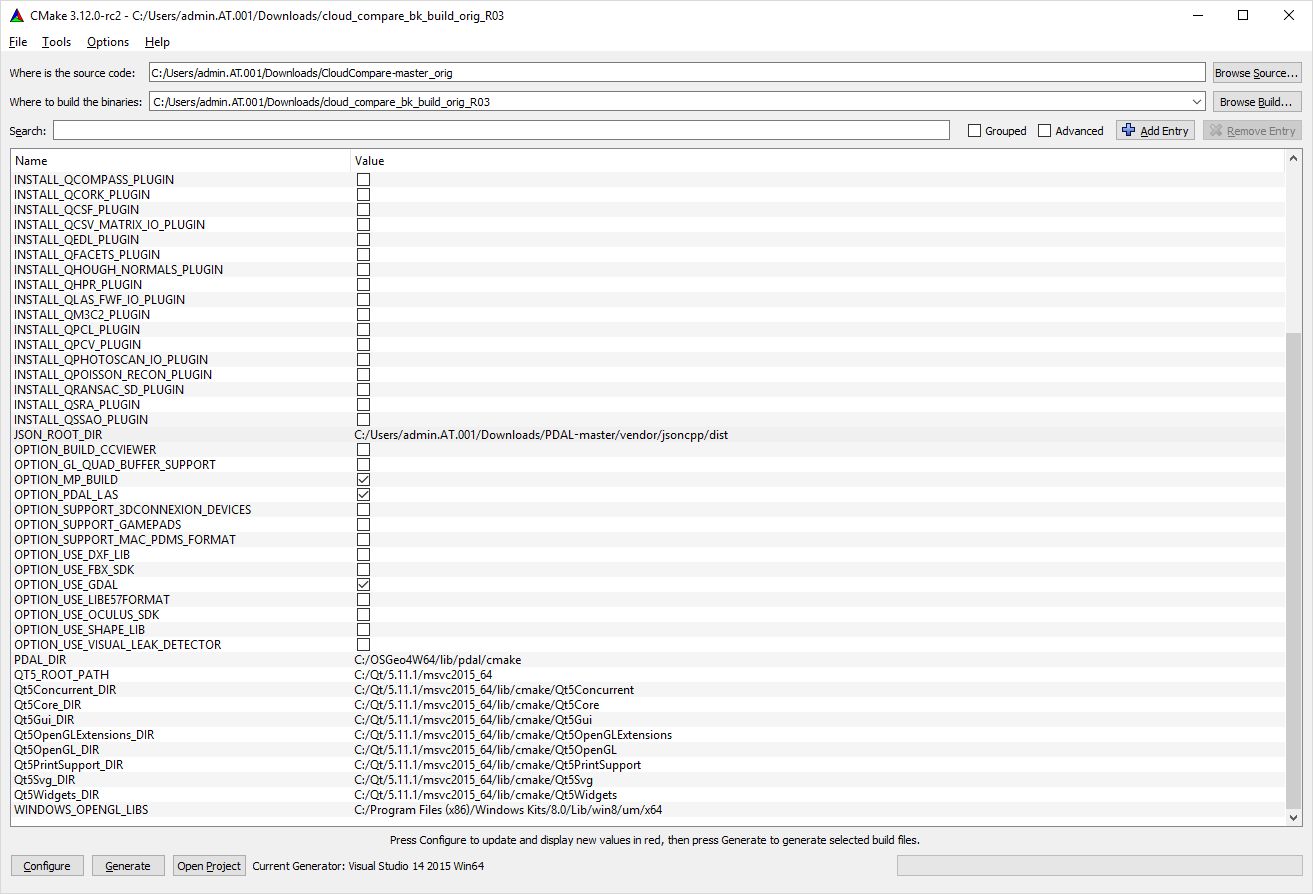Check OPTION_USE_SHAPE_LIB checkbox
1313x894 pixels.
(363, 630)
